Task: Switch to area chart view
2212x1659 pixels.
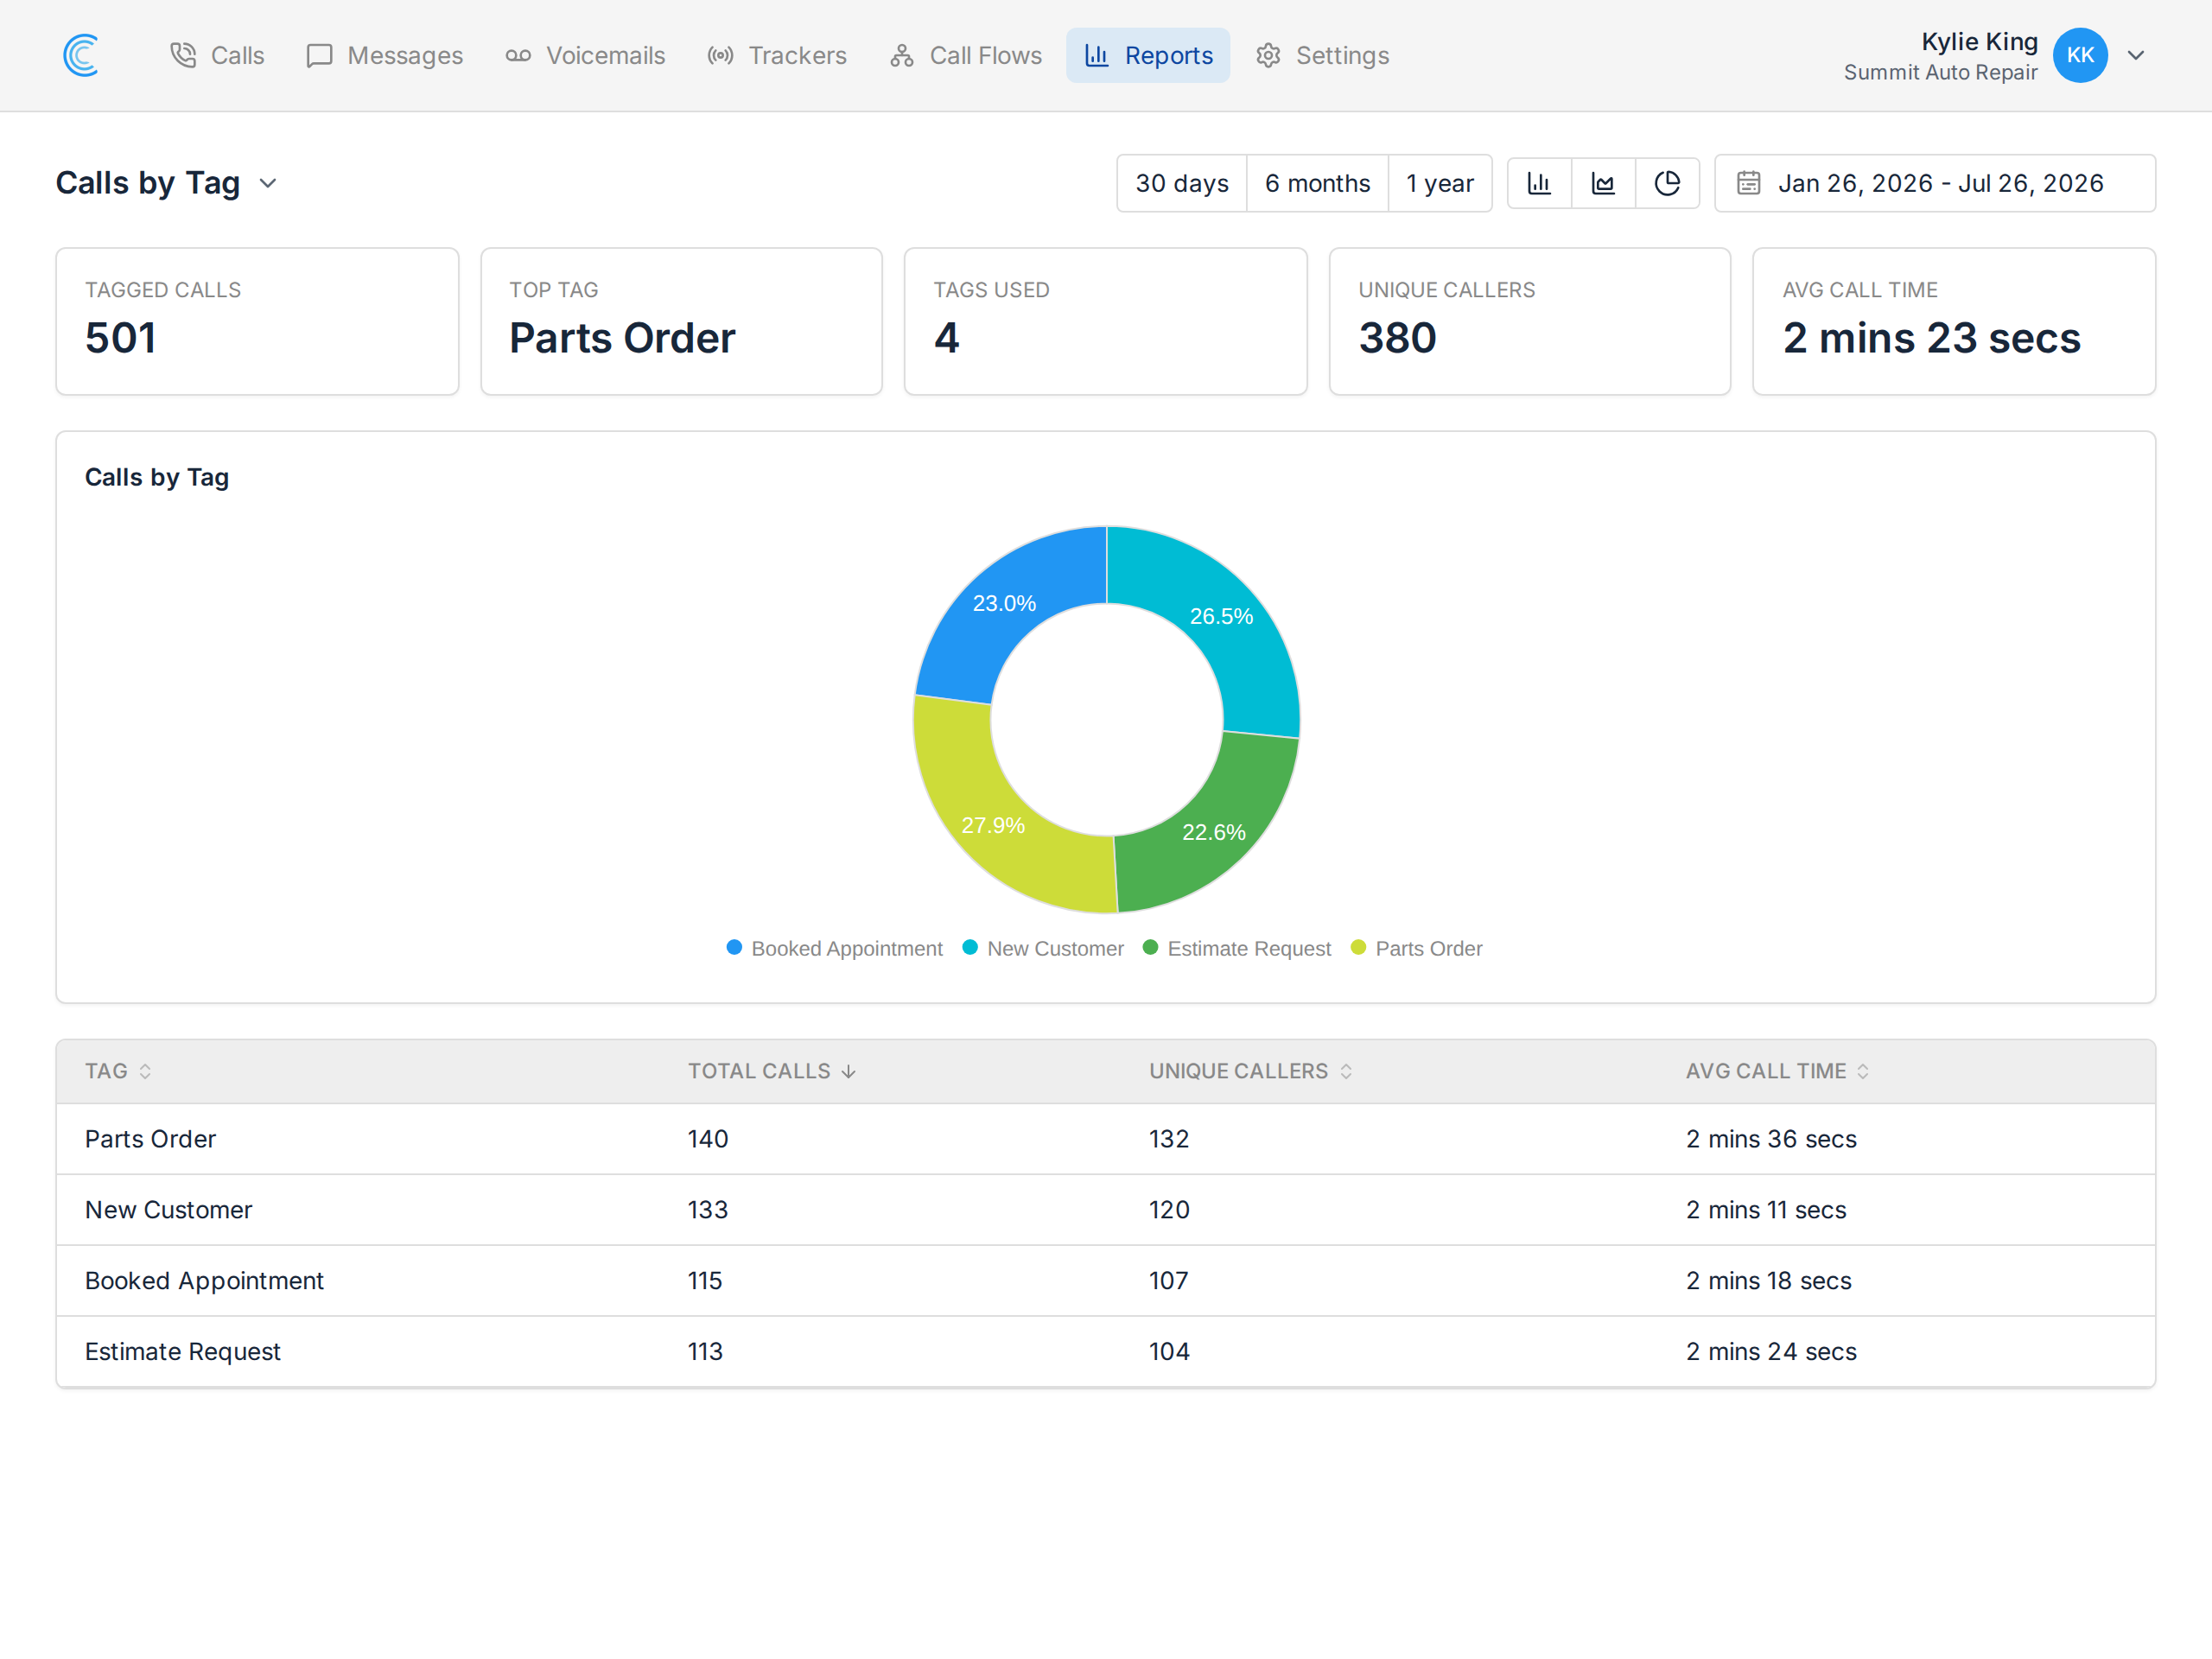Action: pos(1603,183)
